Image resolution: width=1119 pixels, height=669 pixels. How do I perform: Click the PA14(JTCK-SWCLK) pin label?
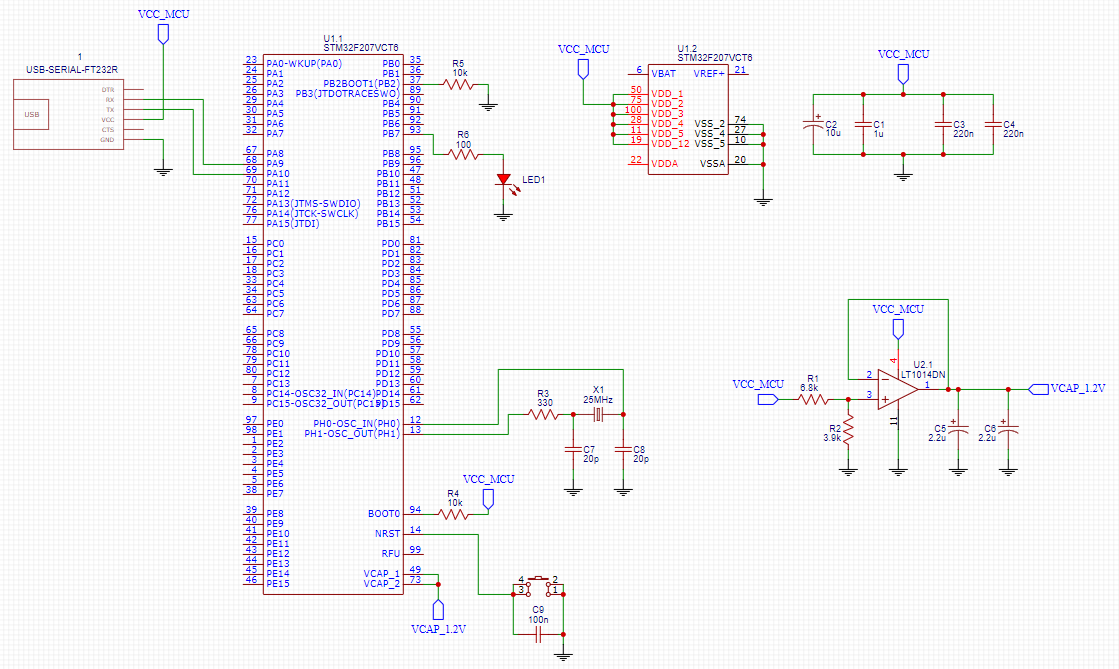[x=313, y=213]
